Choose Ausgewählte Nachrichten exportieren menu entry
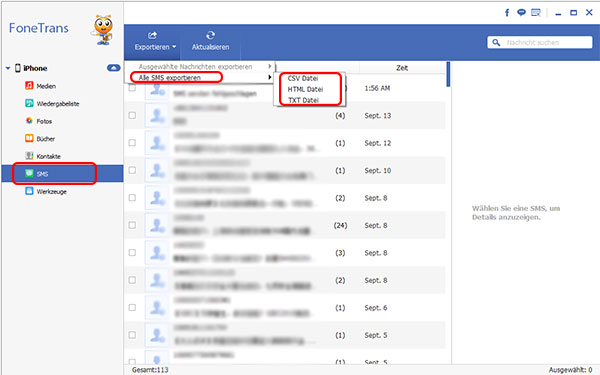The height and width of the screenshot is (375, 600). pos(200,67)
